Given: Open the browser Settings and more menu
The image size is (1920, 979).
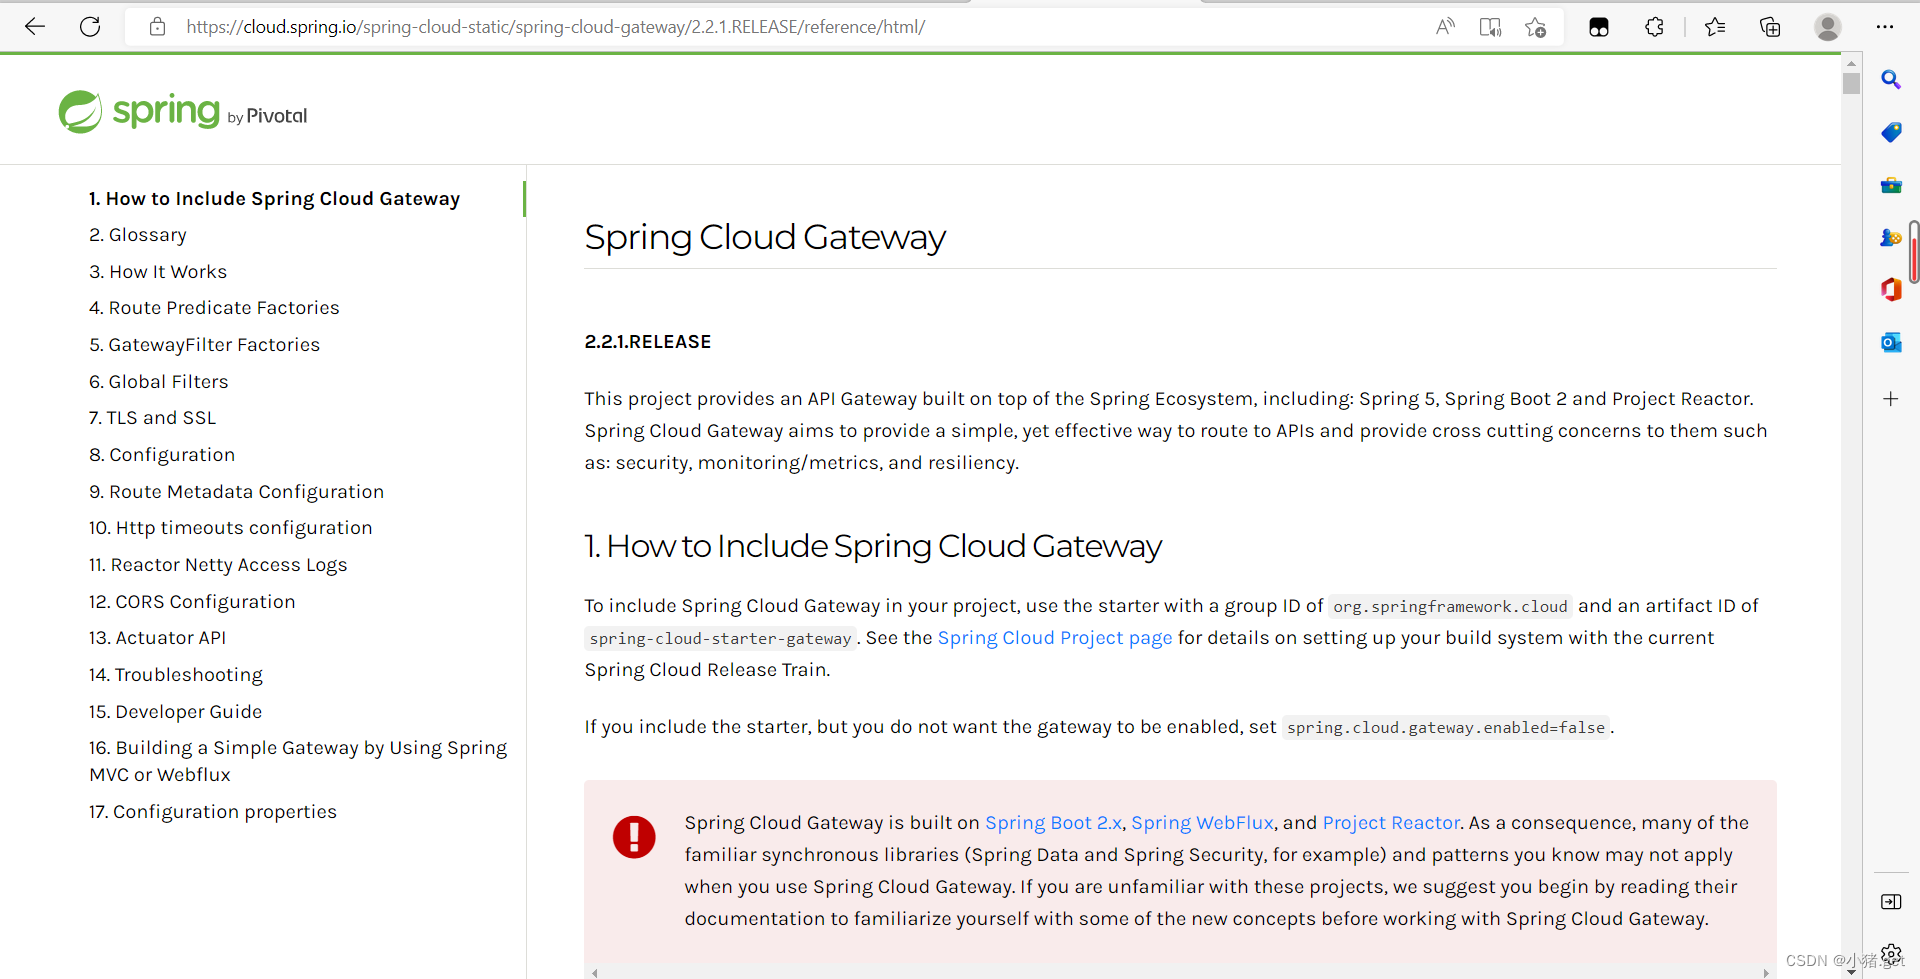Looking at the screenshot, I should tap(1885, 27).
